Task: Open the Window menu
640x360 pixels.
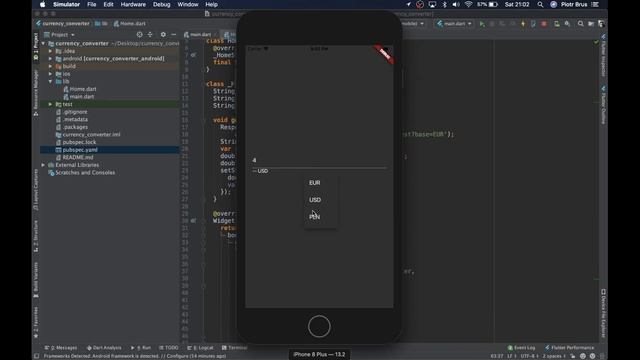Action: click(188, 4)
